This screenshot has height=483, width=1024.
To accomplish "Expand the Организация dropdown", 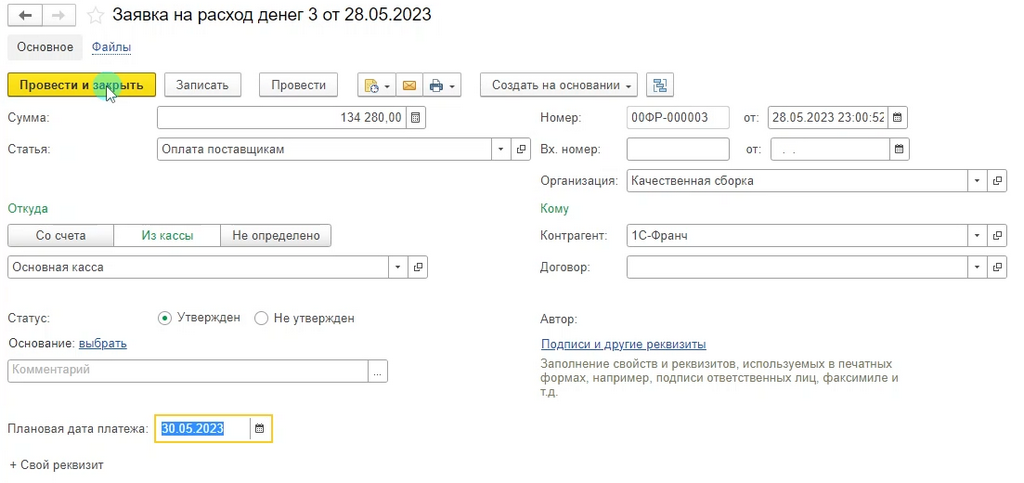I will pyautogui.click(x=978, y=181).
